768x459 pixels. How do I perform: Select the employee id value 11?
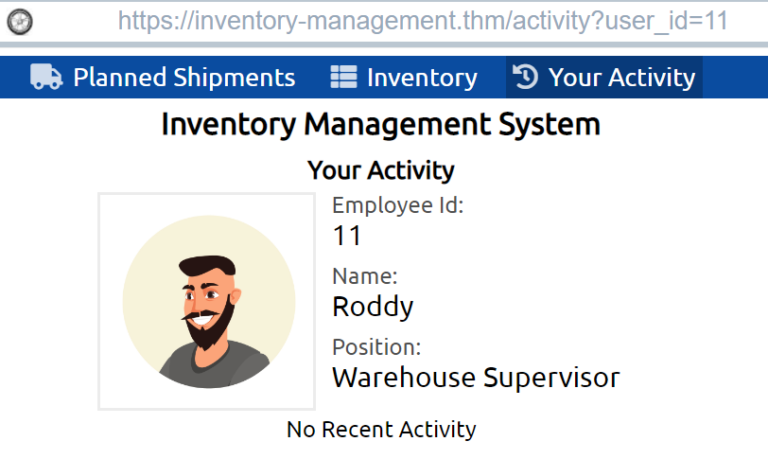pyautogui.click(x=346, y=236)
